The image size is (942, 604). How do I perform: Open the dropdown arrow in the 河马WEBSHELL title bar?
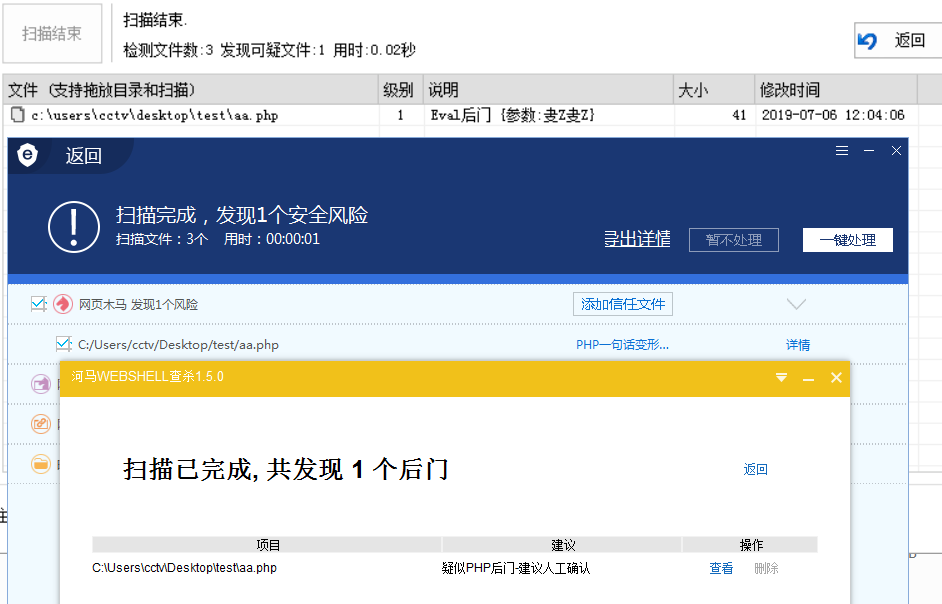(x=781, y=377)
